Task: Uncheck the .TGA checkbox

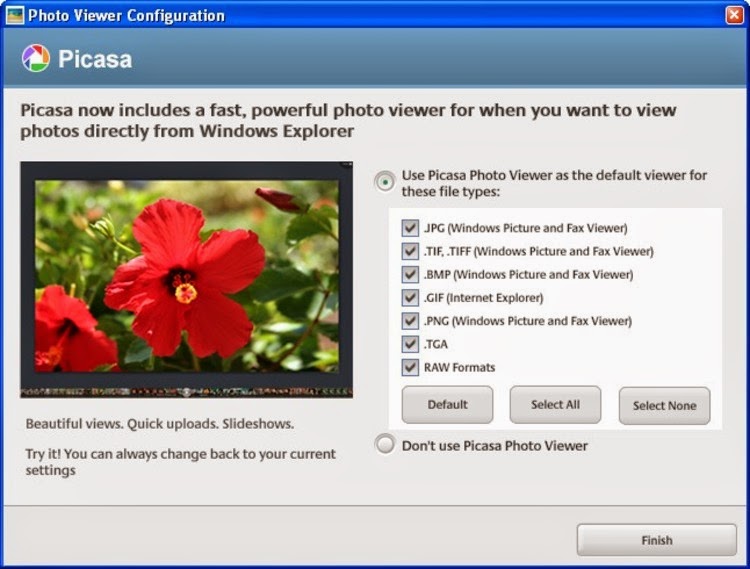Action: pos(410,344)
